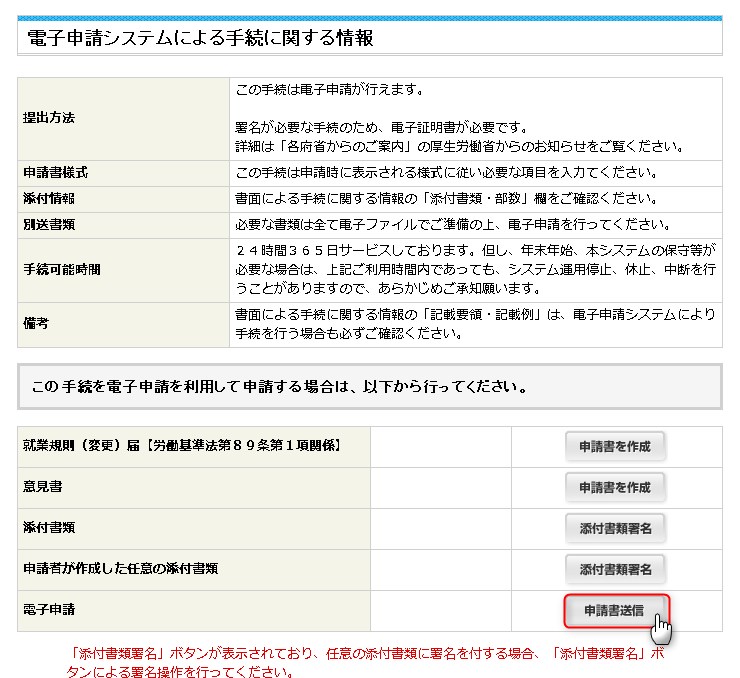Click 申請書を作成 button in 意見書 row
The height and width of the screenshot is (678, 740).
[x=615, y=488]
